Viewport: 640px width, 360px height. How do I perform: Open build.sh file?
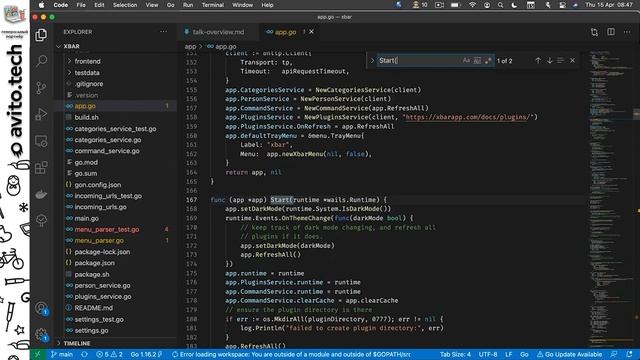tap(86, 117)
